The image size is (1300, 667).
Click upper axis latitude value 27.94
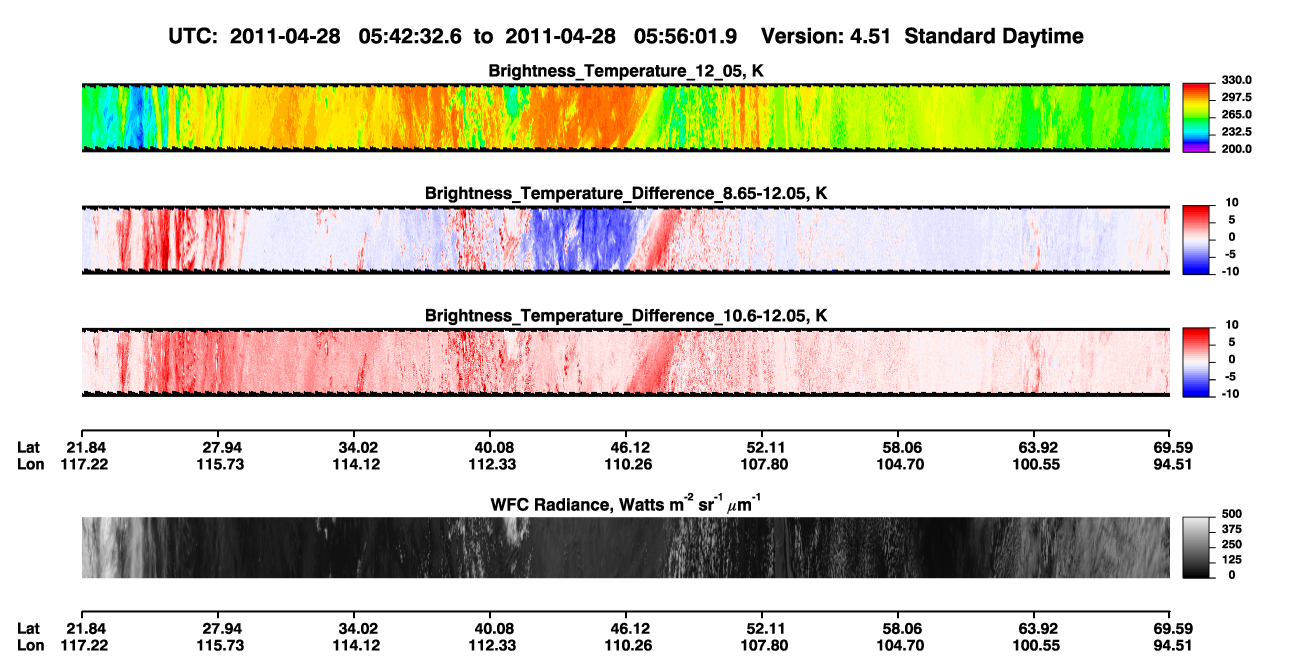[222, 447]
